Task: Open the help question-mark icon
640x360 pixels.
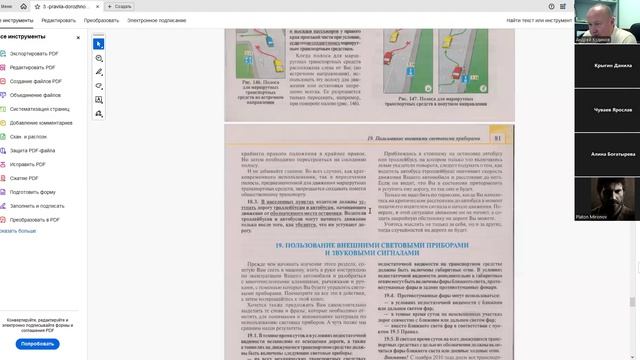Action: coord(551,7)
